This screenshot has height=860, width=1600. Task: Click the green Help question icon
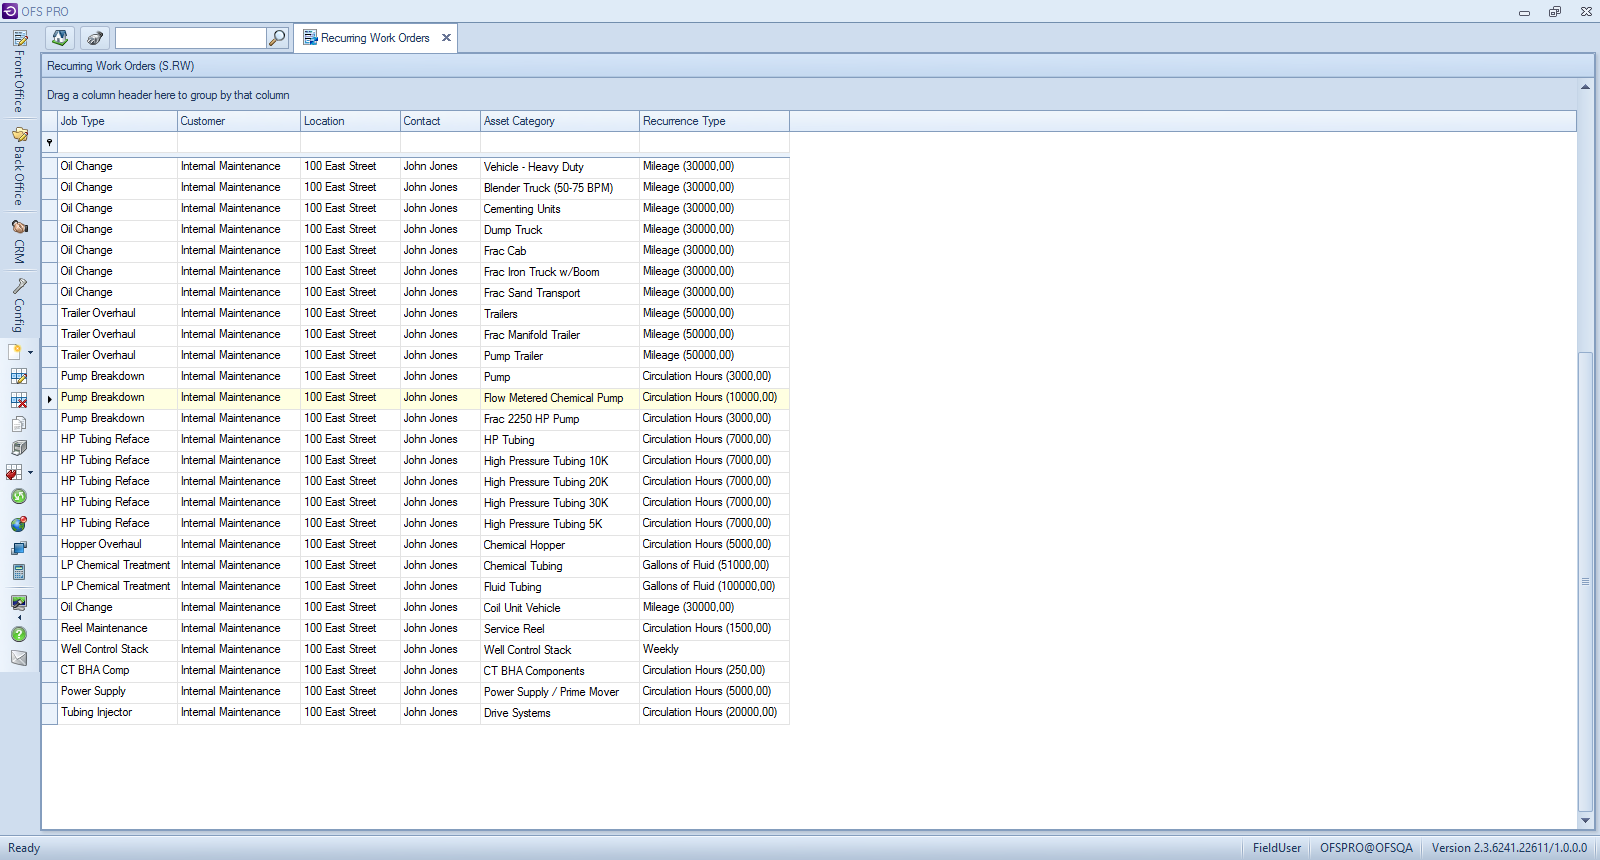19,634
